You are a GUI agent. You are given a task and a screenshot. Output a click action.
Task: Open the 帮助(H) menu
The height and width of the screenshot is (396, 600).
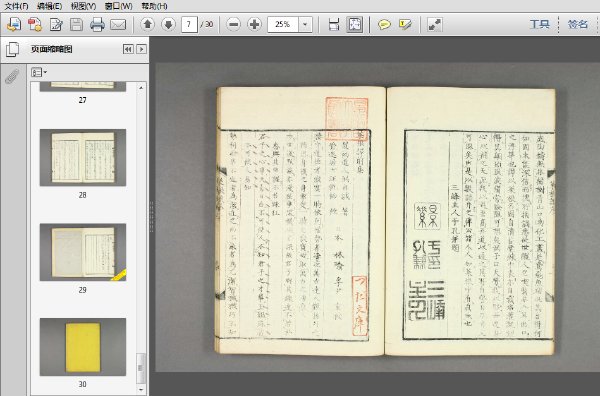154,6
